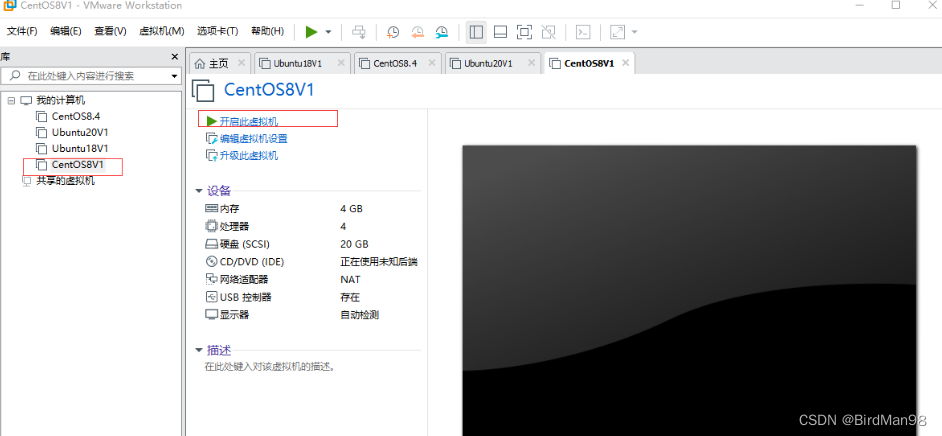Click the 正在使用未知后端 CD/DVD value
The image size is (942, 436).
(378, 262)
